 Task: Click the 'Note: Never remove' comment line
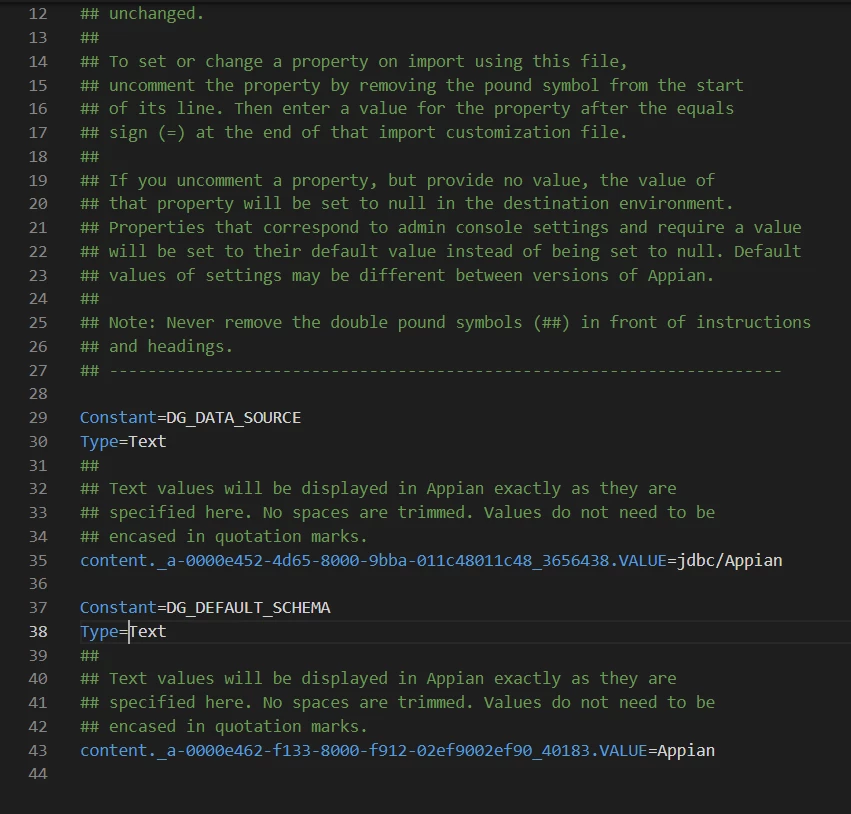click(x=446, y=322)
